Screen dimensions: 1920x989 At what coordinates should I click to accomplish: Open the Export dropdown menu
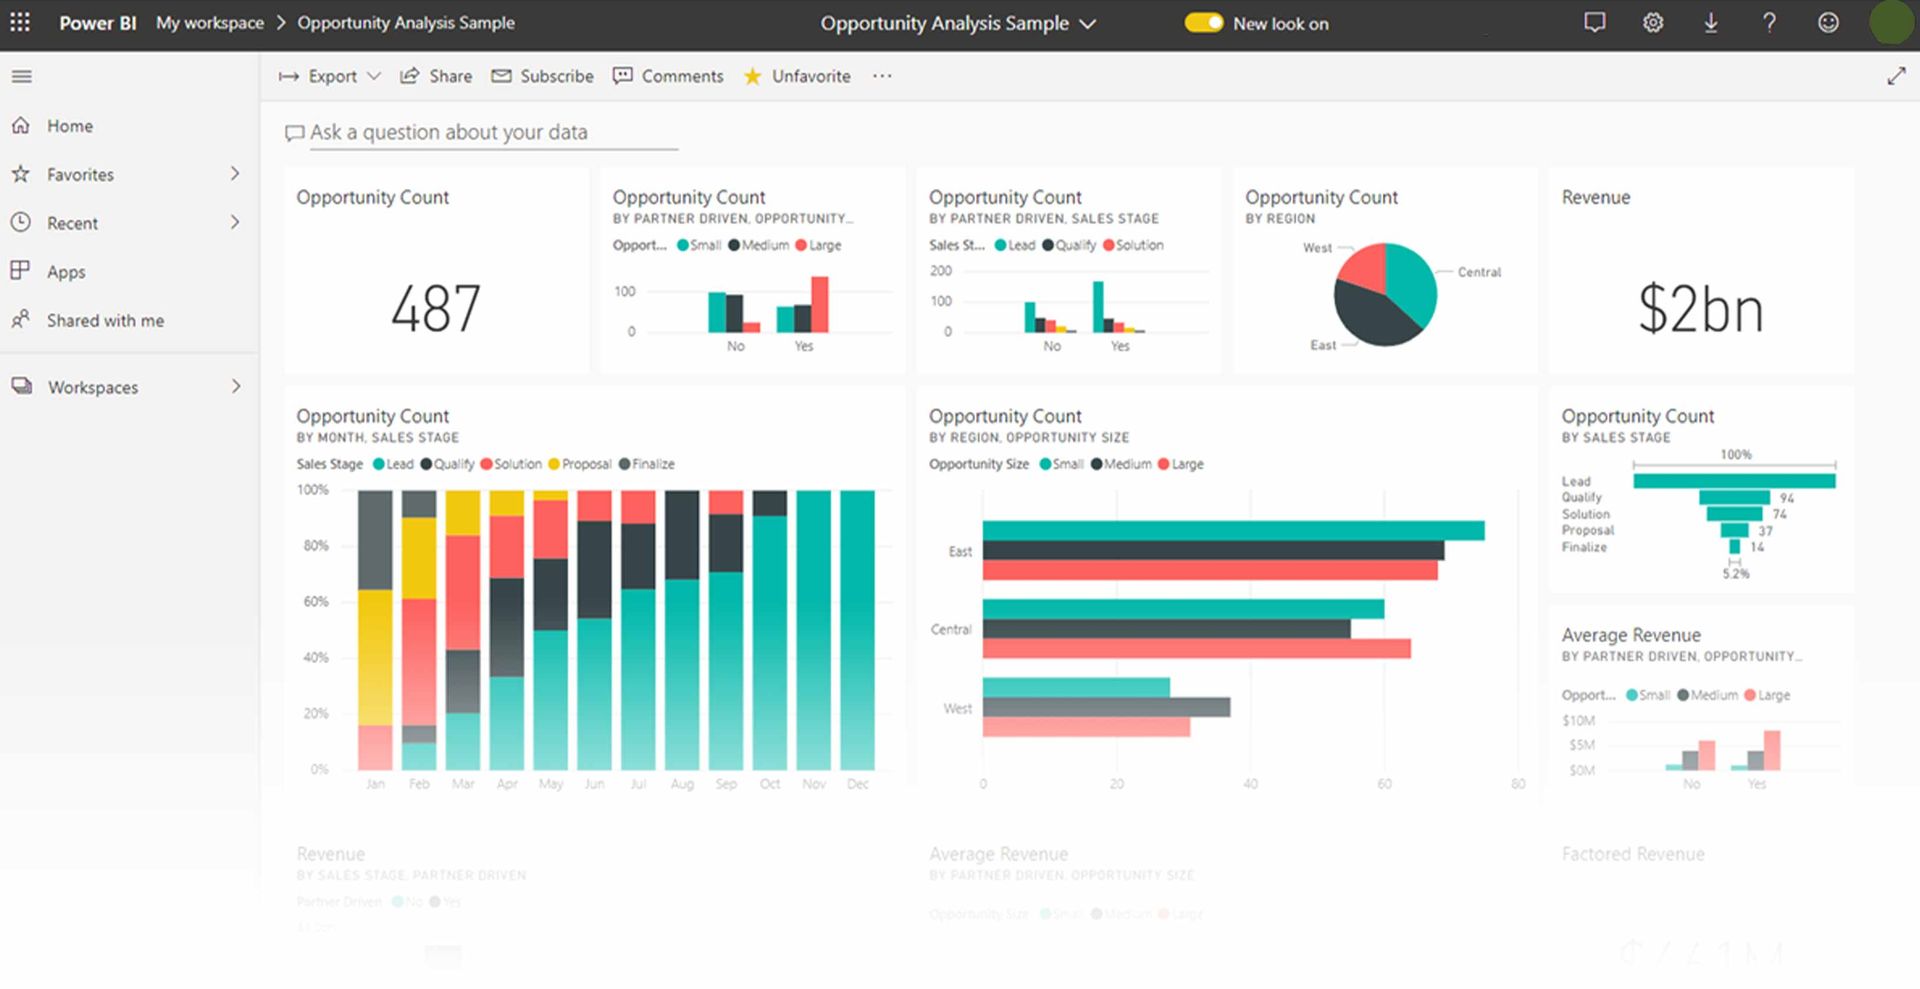(330, 76)
